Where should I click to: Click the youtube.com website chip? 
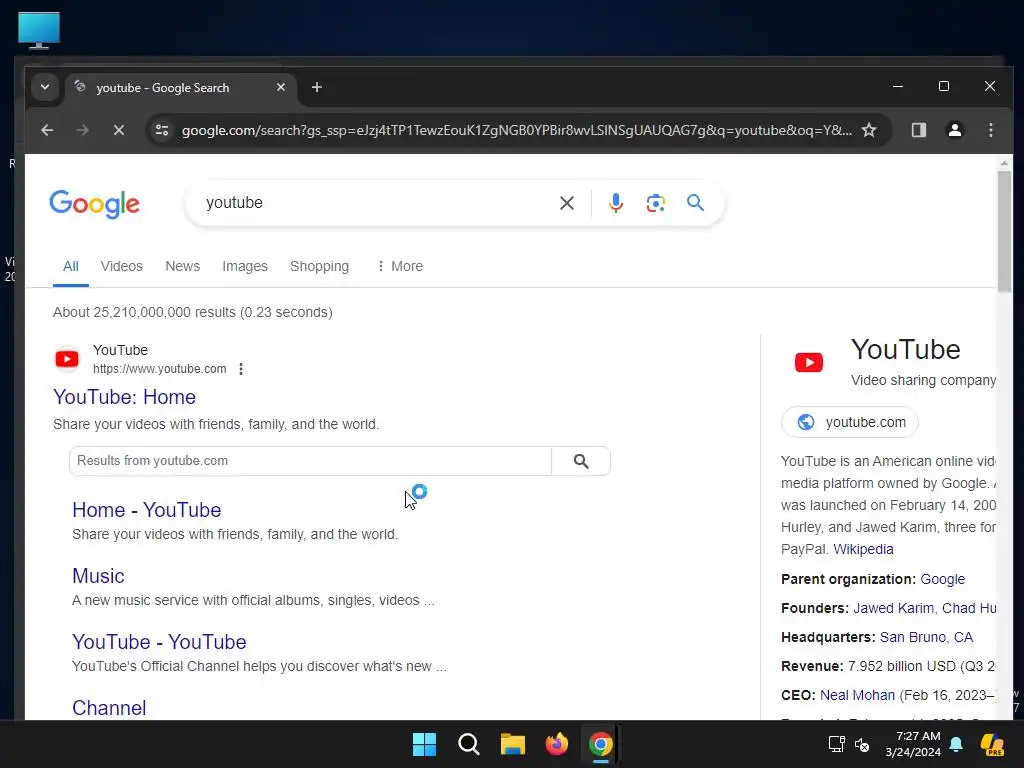click(850, 423)
